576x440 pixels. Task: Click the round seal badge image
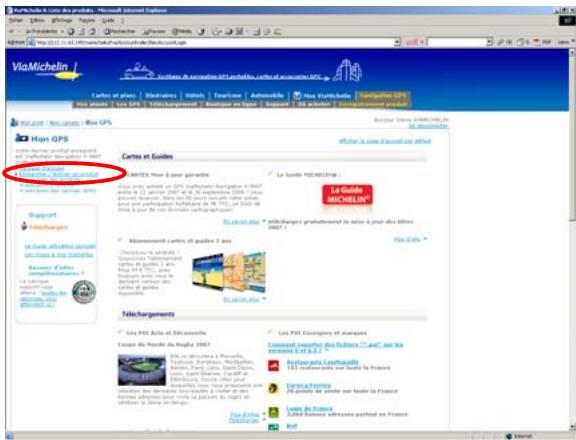click(84, 292)
